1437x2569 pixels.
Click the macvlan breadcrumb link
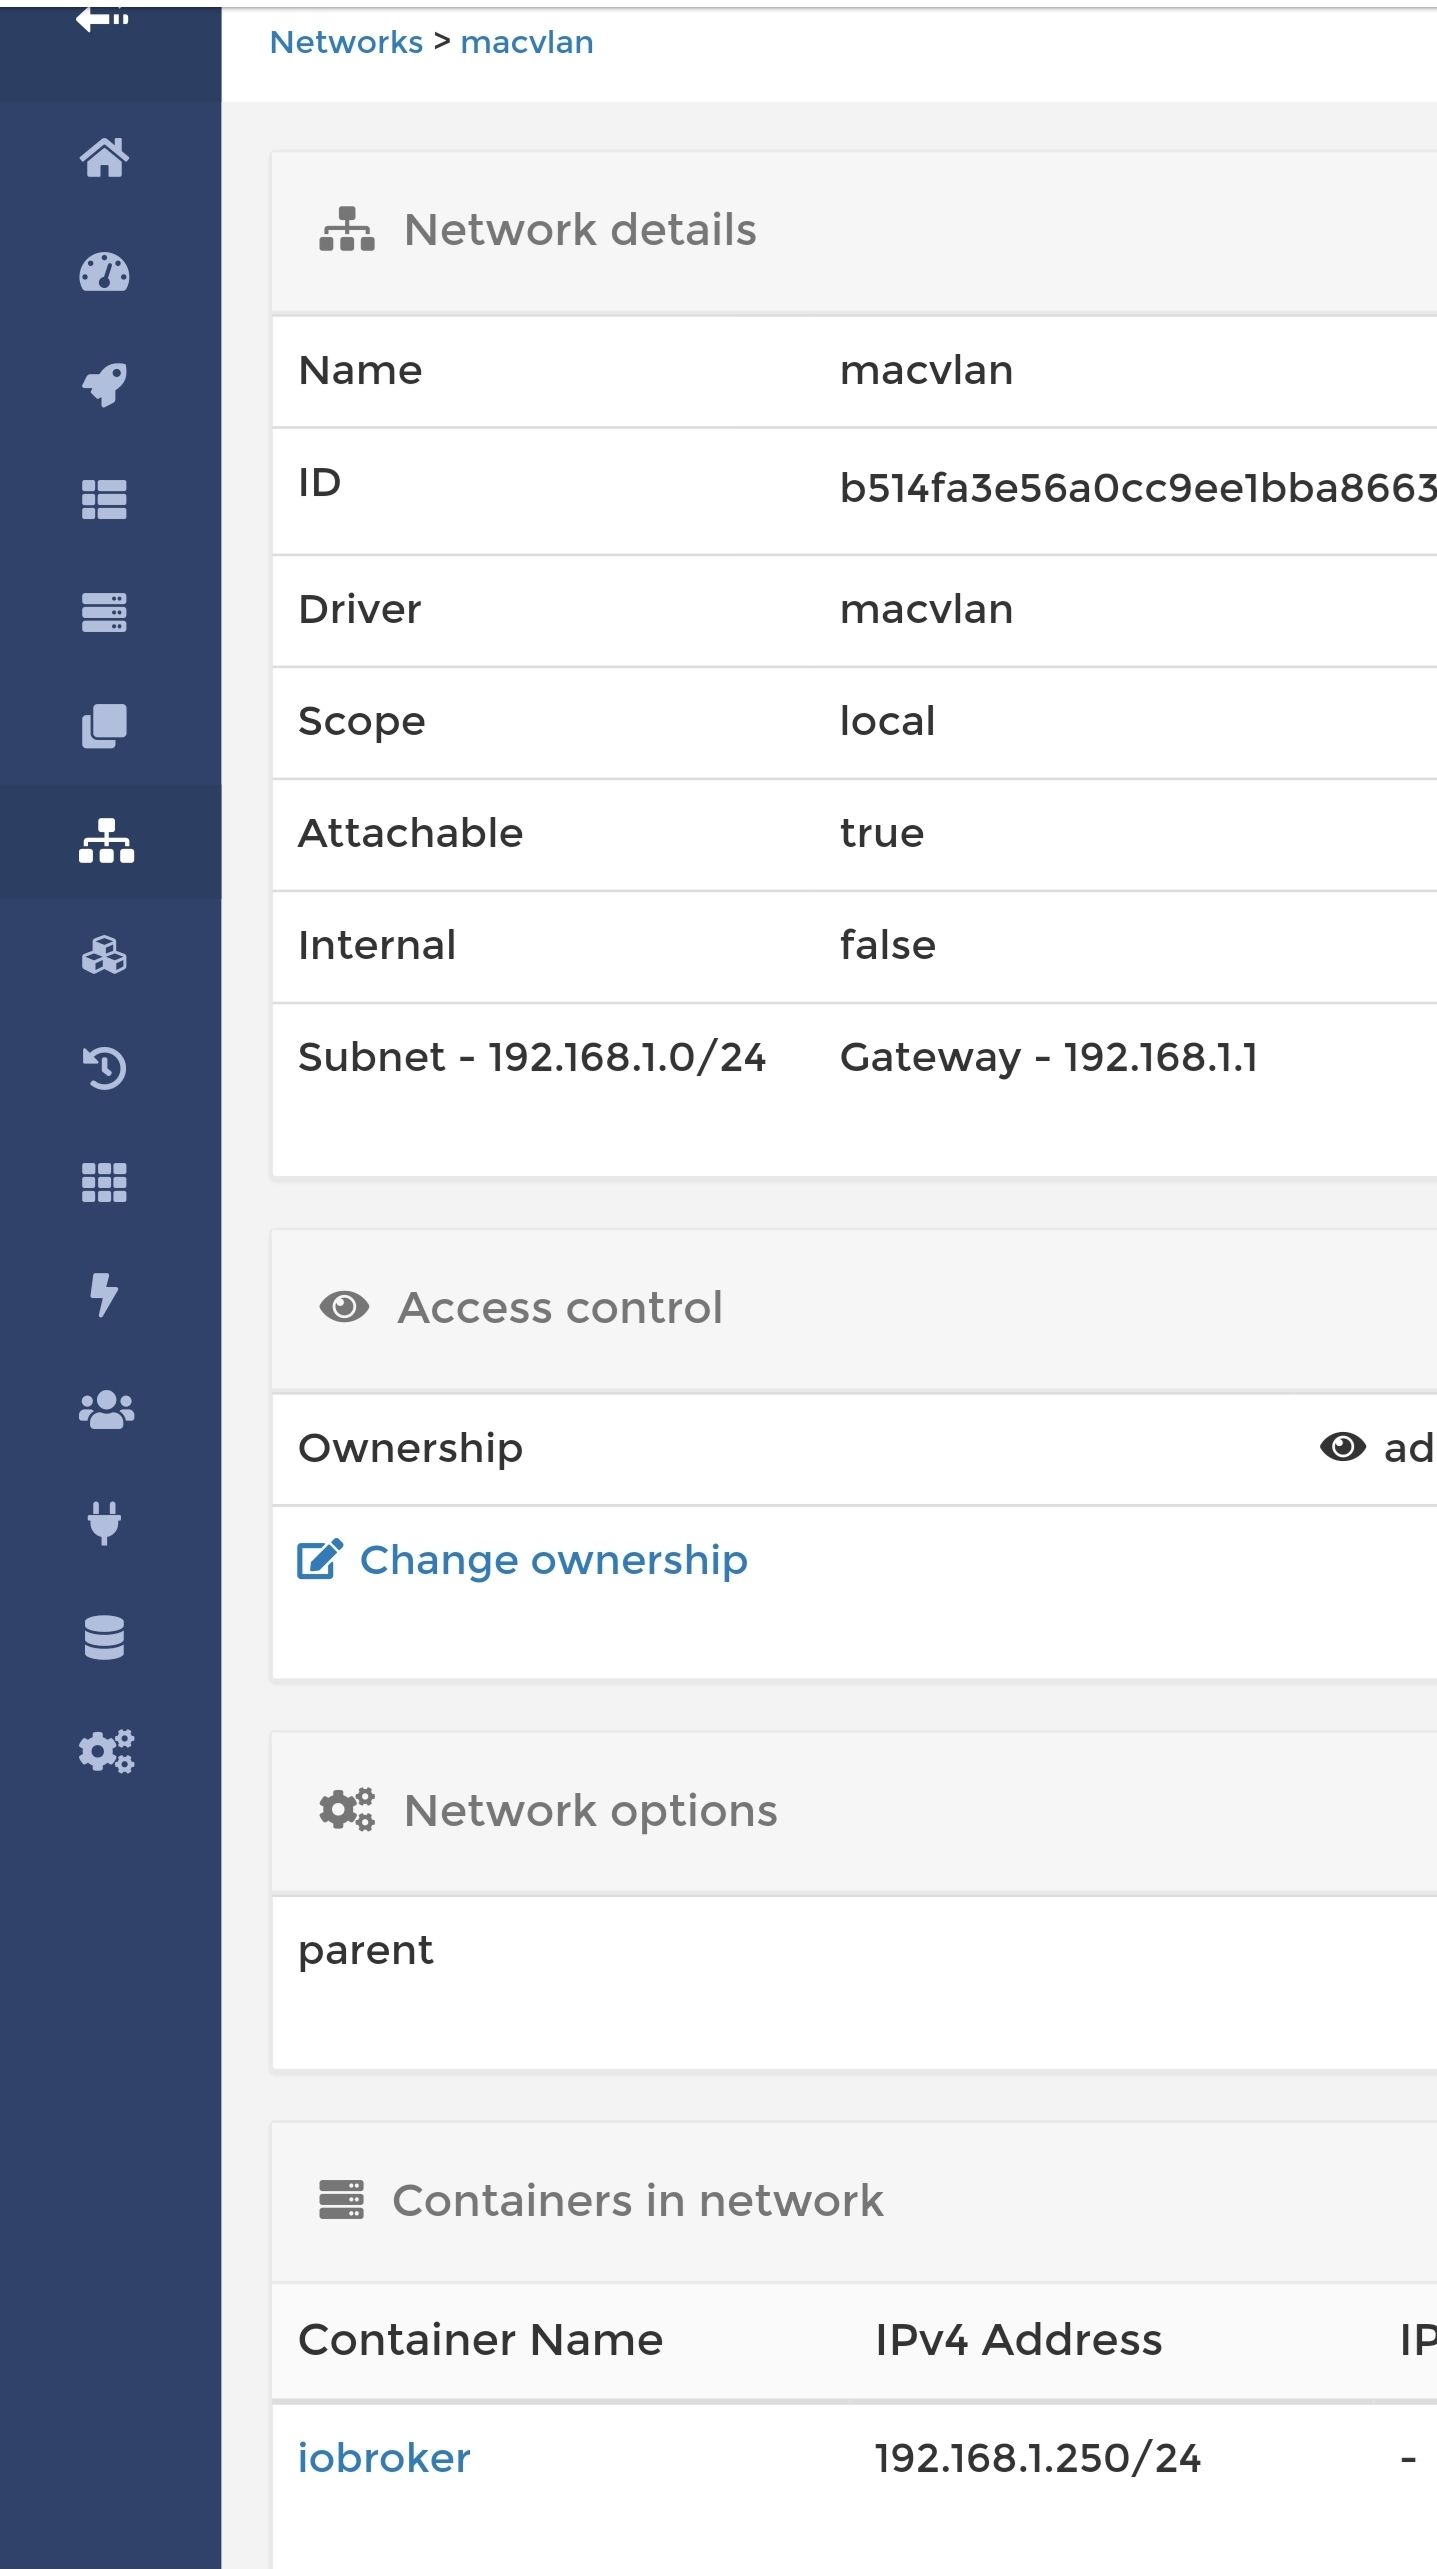click(x=527, y=42)
